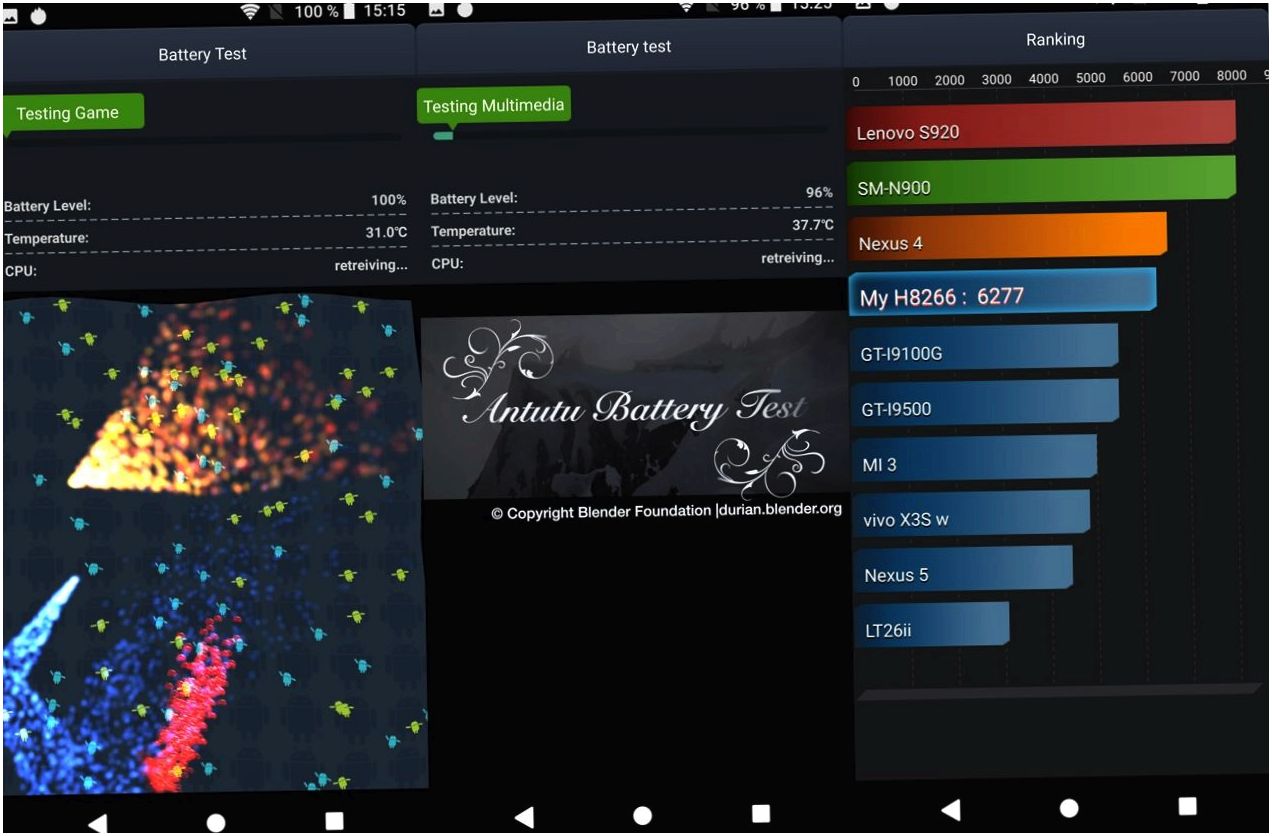Select the My H8266 : 6277 bar
Image resolution: width=1272 pixels, height=836 pixels.
(x=1002, y=292)
